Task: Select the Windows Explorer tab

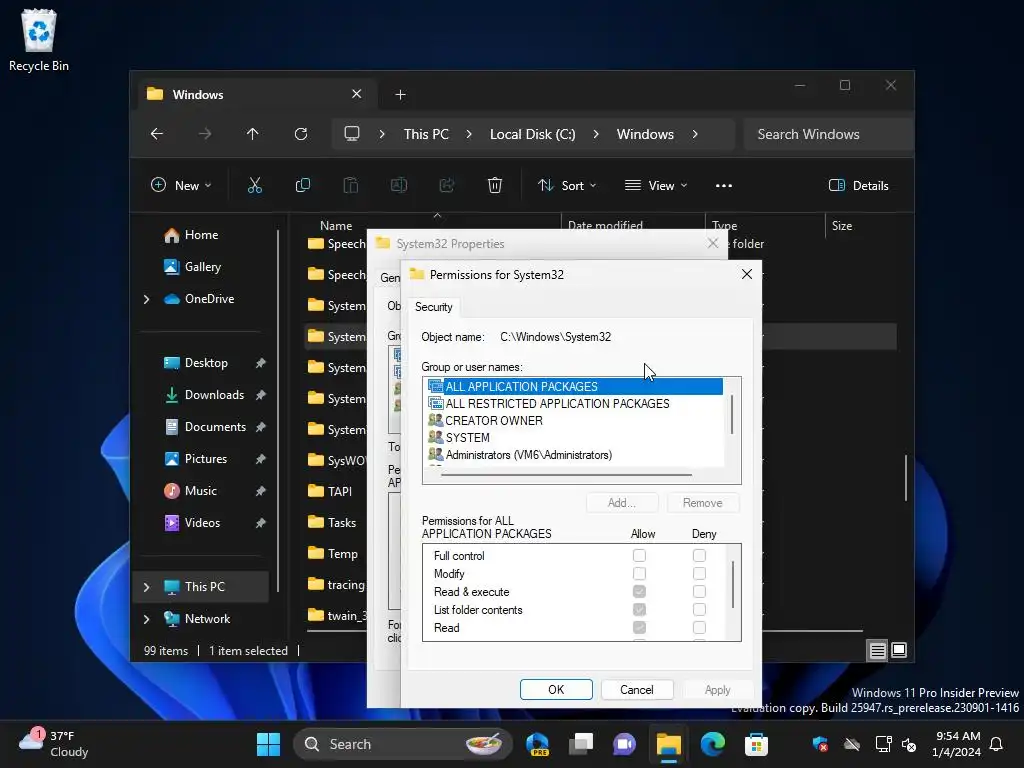Action: (x=255, y=95)
